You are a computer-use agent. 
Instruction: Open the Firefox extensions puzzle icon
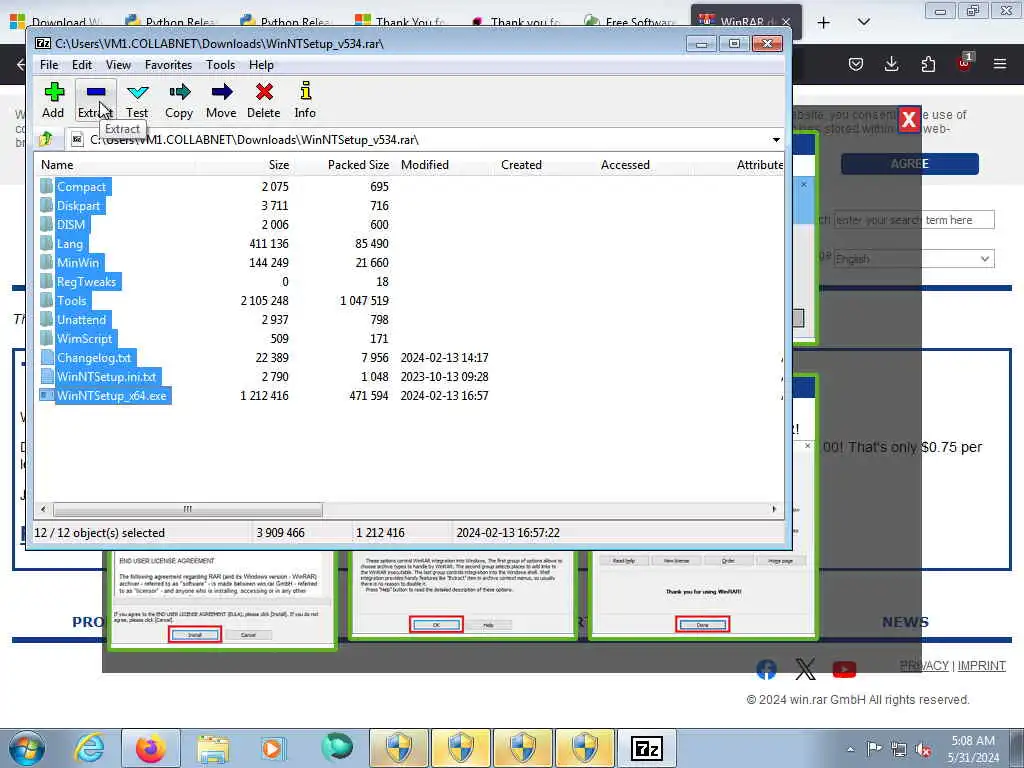(x=928, y=63)
